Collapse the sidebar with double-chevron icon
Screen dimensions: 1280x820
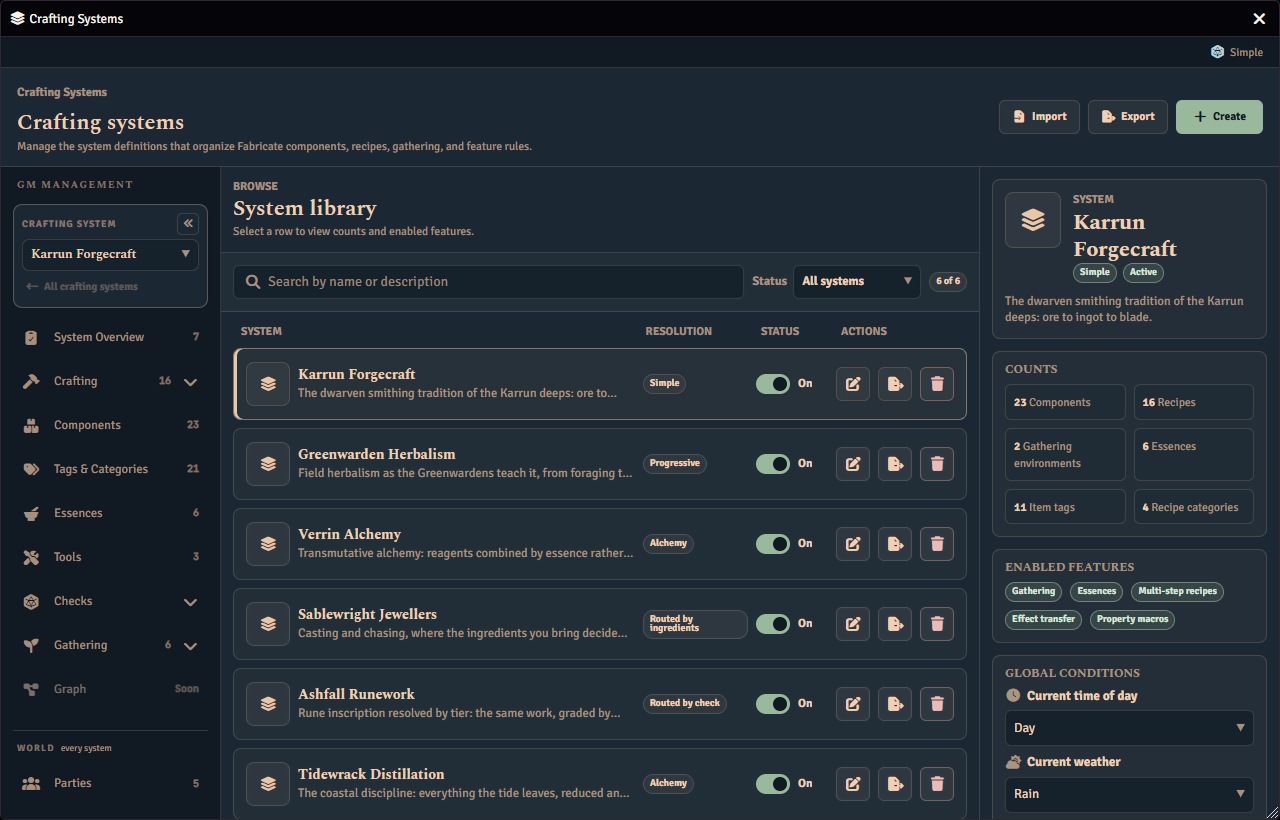tap(188, 224)
